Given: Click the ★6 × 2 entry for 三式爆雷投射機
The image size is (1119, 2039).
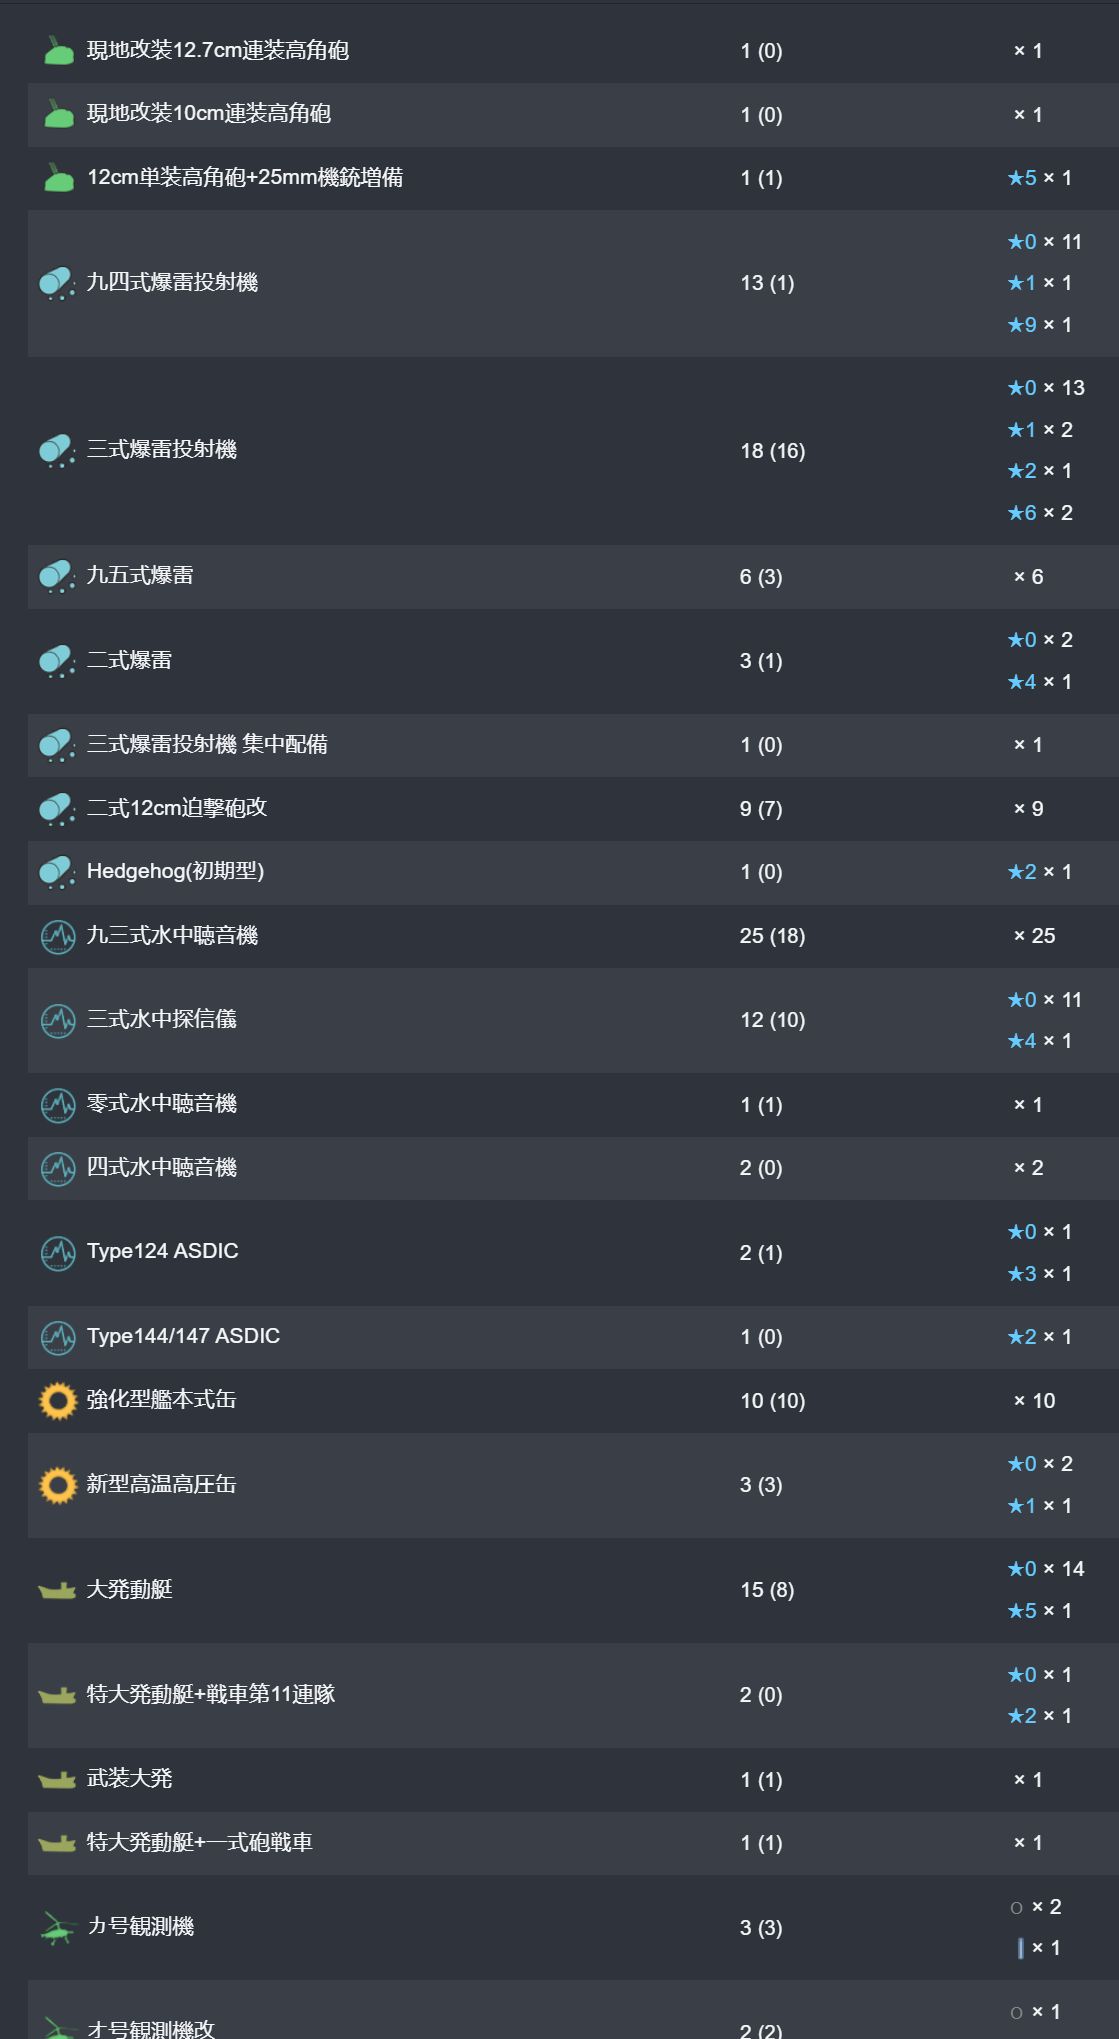Looking at the screenshot, I should pos(1040,513).
